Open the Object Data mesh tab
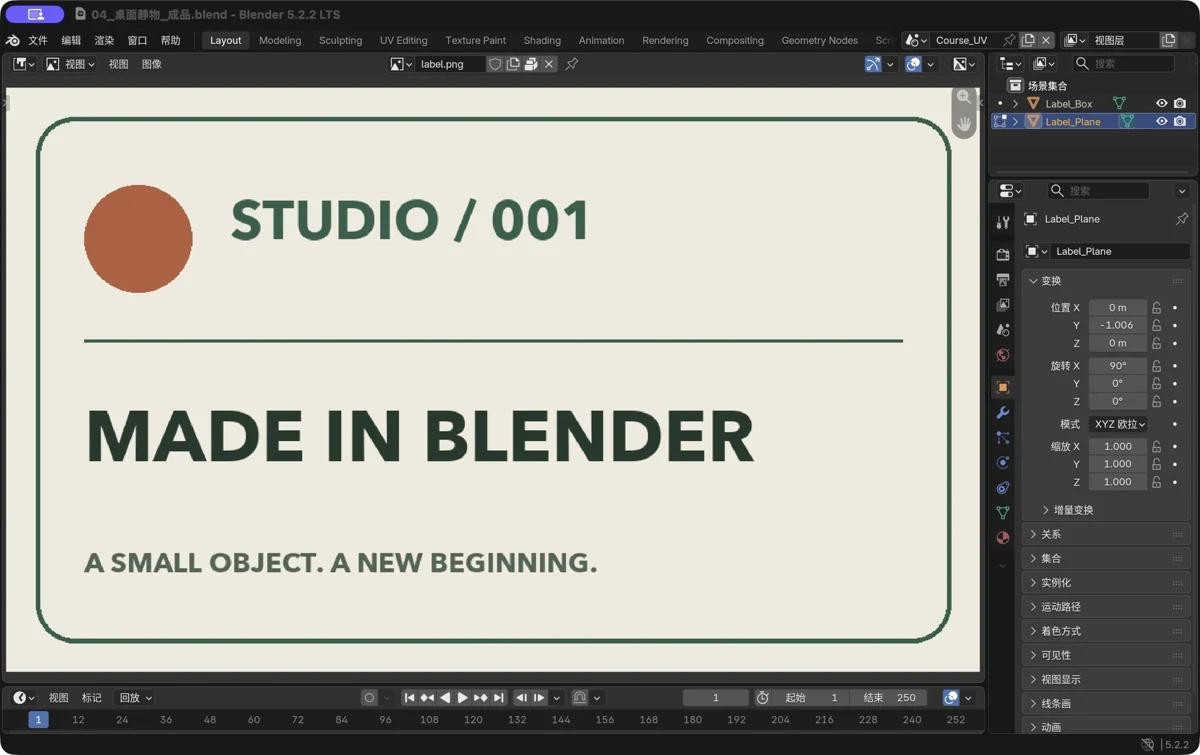Image resolution: width=1200 pixels, height=755 pixels. 1003,512
